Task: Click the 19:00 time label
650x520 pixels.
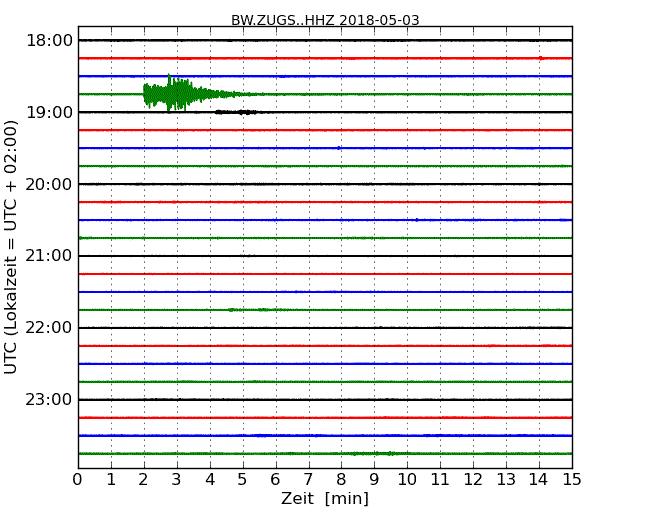Action: (49, 112)
